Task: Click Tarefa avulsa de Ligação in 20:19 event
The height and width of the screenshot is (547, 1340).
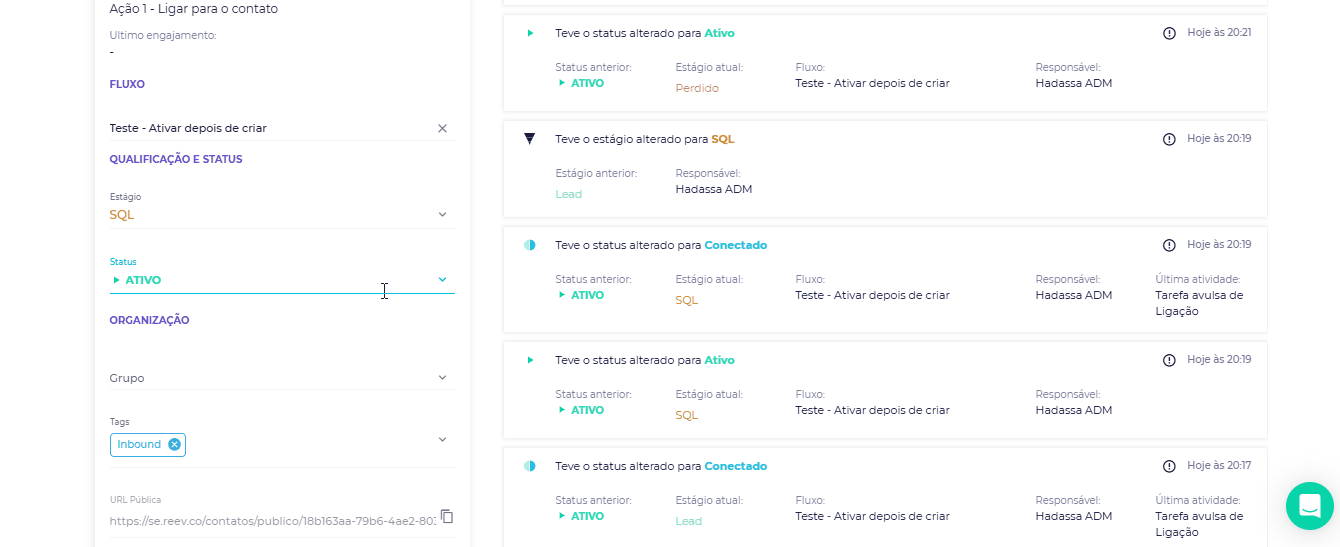Action: 1198,302
